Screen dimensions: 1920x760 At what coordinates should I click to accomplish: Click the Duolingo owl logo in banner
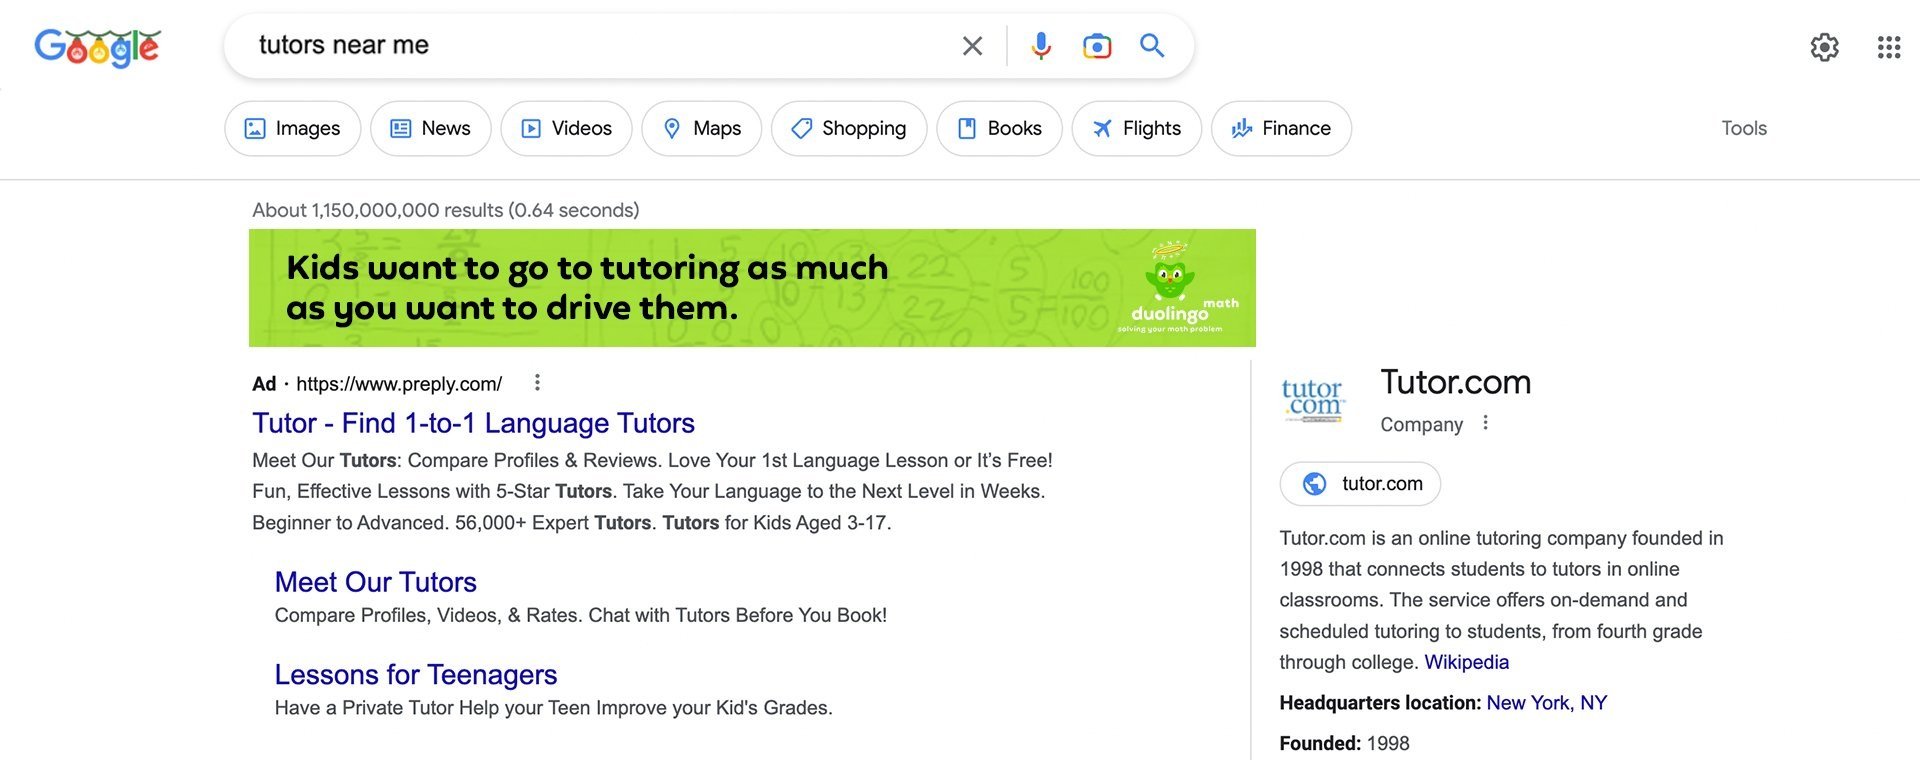pyautogui.click(x=1170, y=273)
